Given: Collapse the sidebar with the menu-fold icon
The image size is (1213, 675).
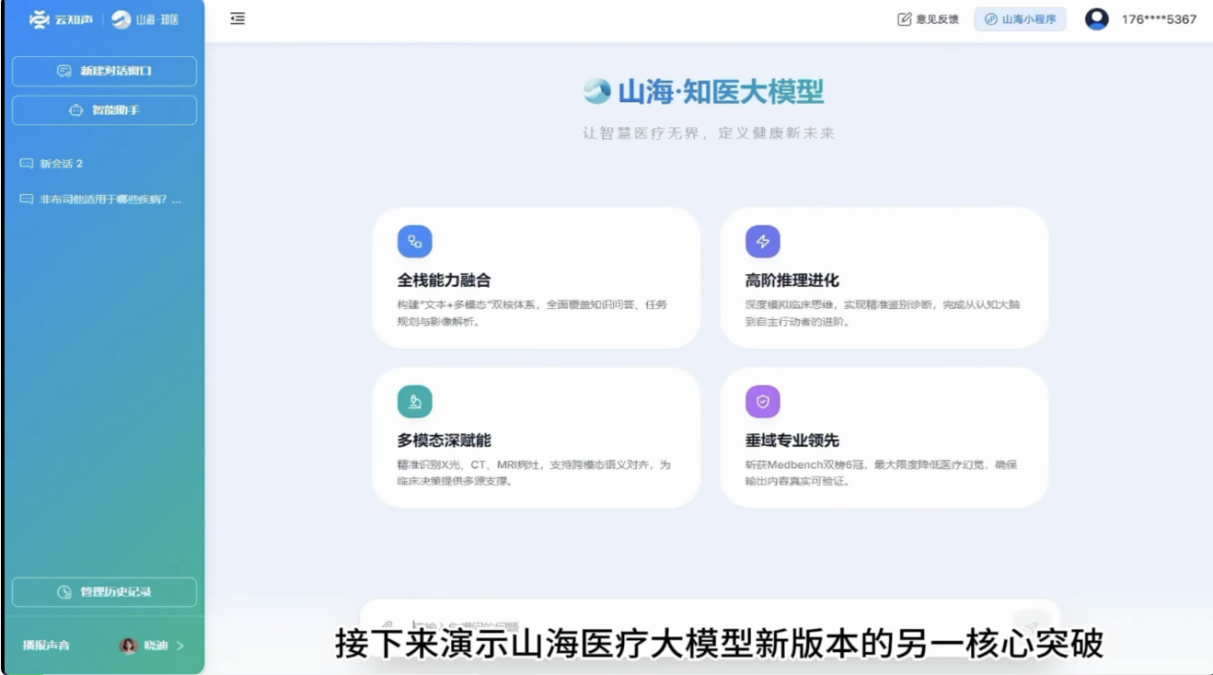Looking at the screenshot, I should click(237, 19).
